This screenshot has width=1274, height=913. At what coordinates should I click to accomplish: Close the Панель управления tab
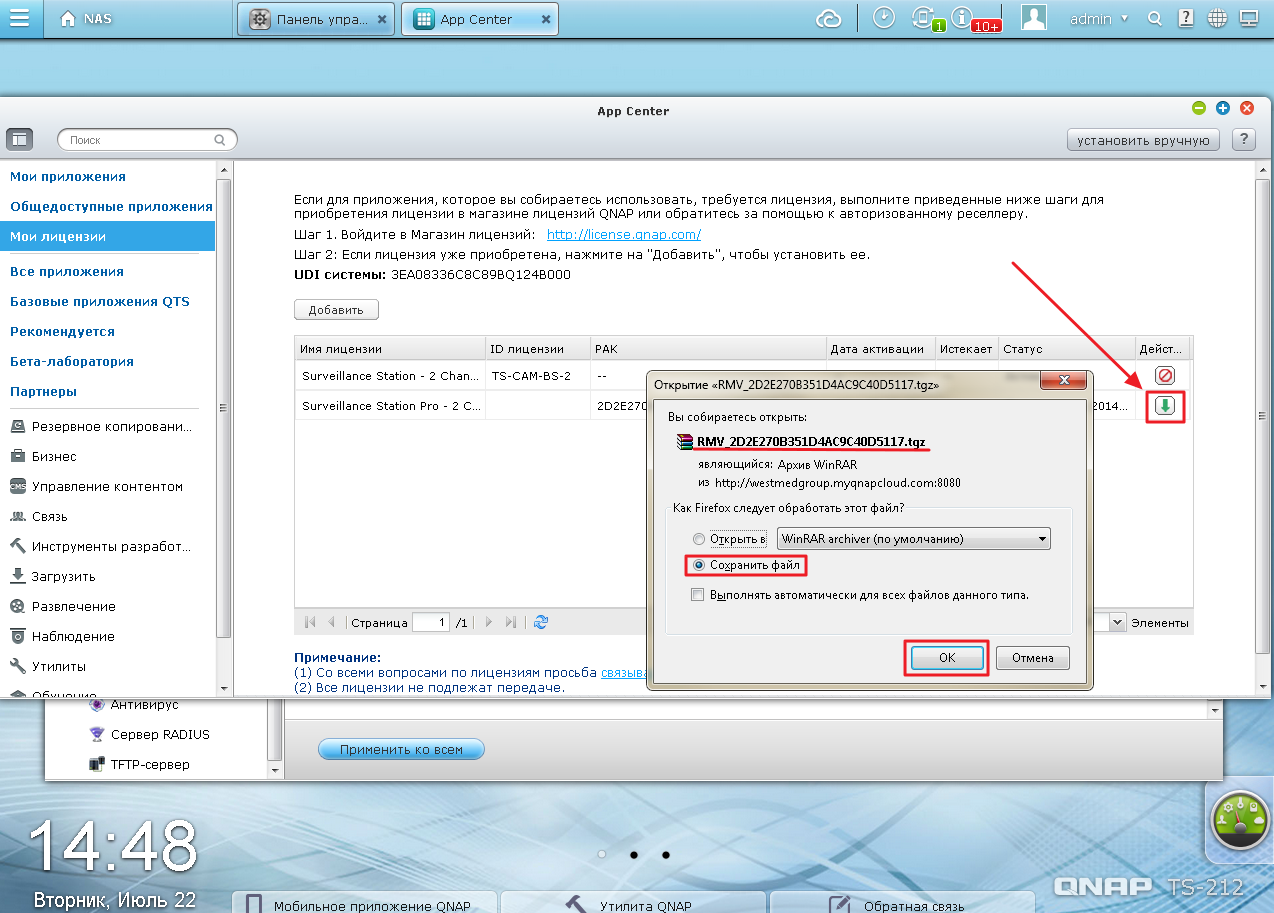click(383, 19)
